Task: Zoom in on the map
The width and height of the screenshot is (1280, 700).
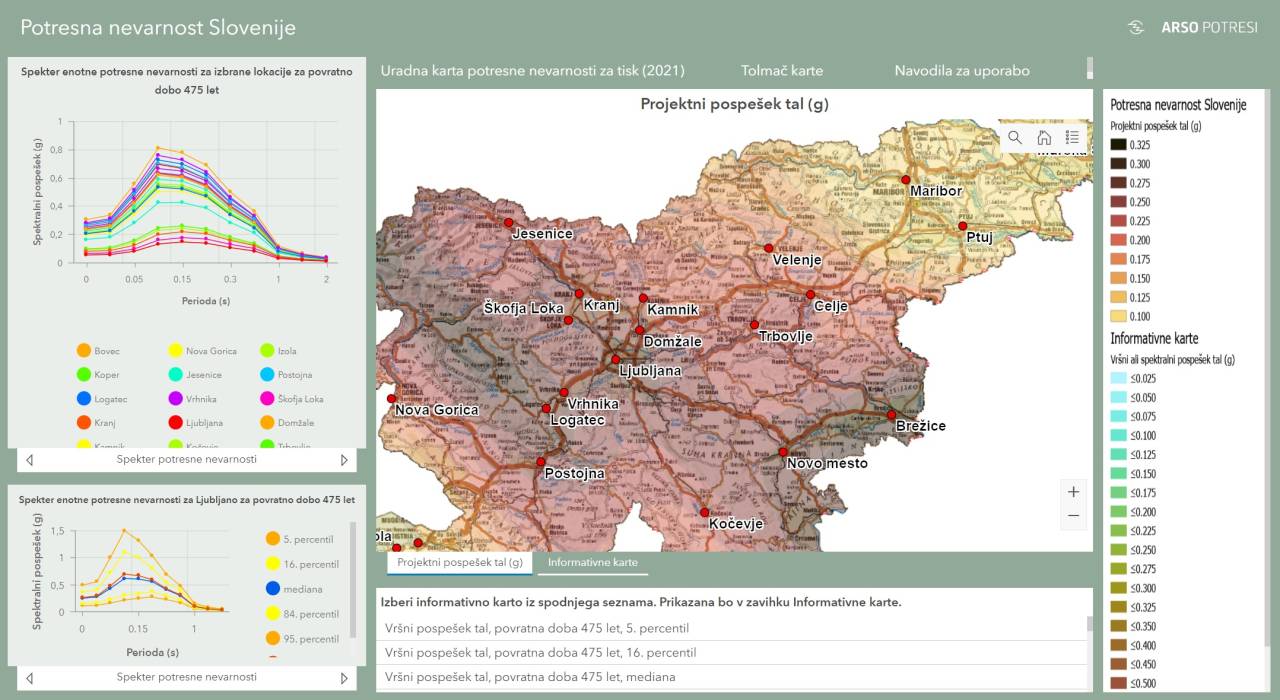Action: point(1073,492)
